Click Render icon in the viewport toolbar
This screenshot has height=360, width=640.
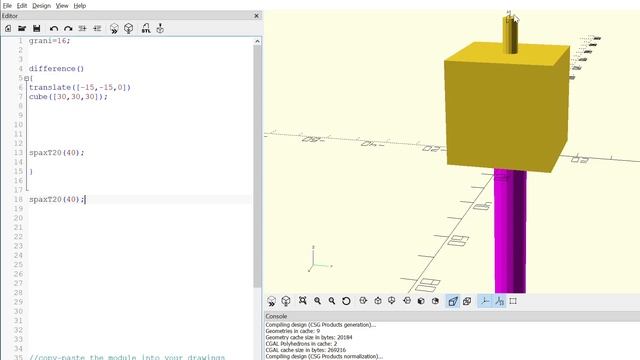tap(286, 301)
